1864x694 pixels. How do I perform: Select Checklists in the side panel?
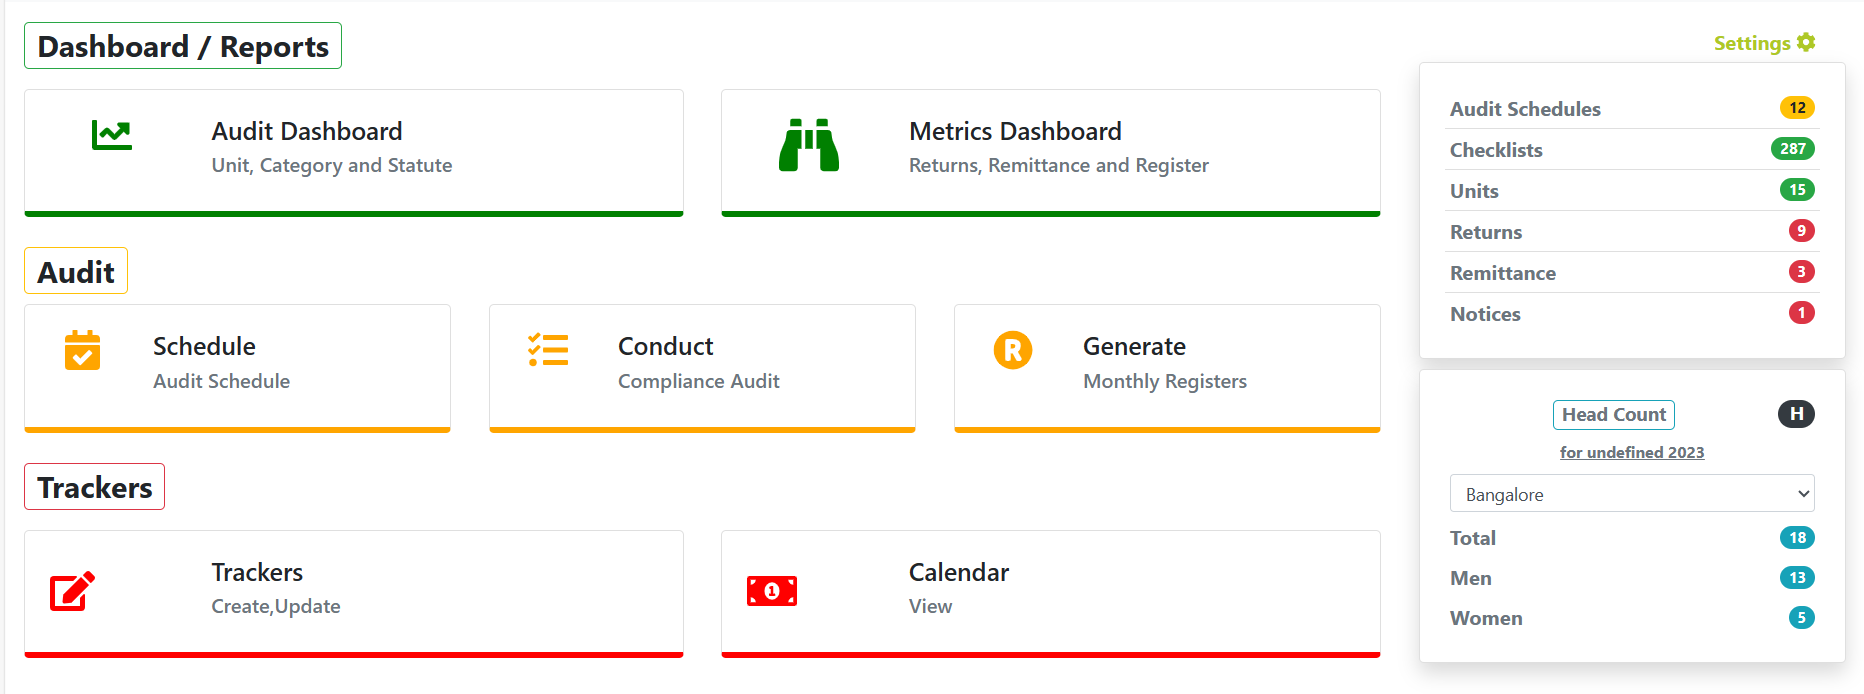coord(1496,150)
